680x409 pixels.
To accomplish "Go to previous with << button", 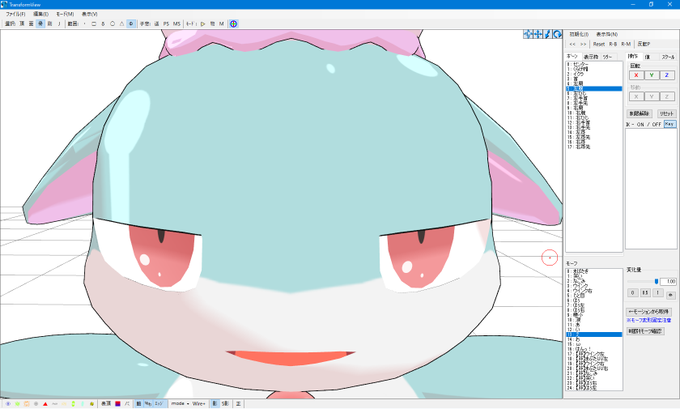I will point(572,44).
